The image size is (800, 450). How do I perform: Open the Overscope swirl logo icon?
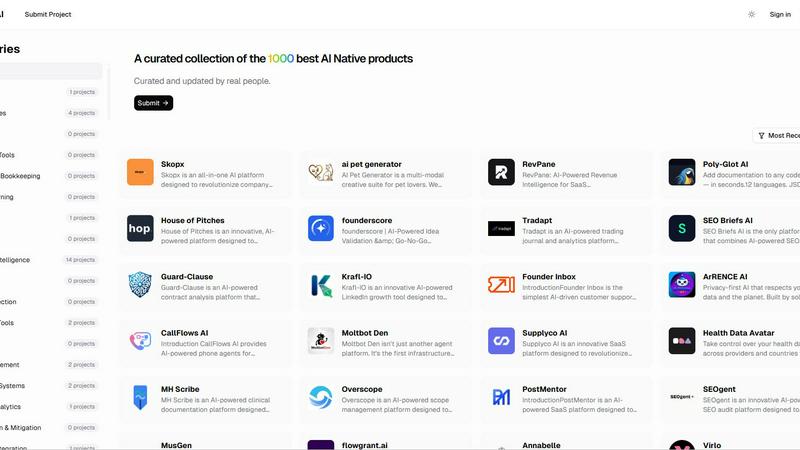[321, 397]
